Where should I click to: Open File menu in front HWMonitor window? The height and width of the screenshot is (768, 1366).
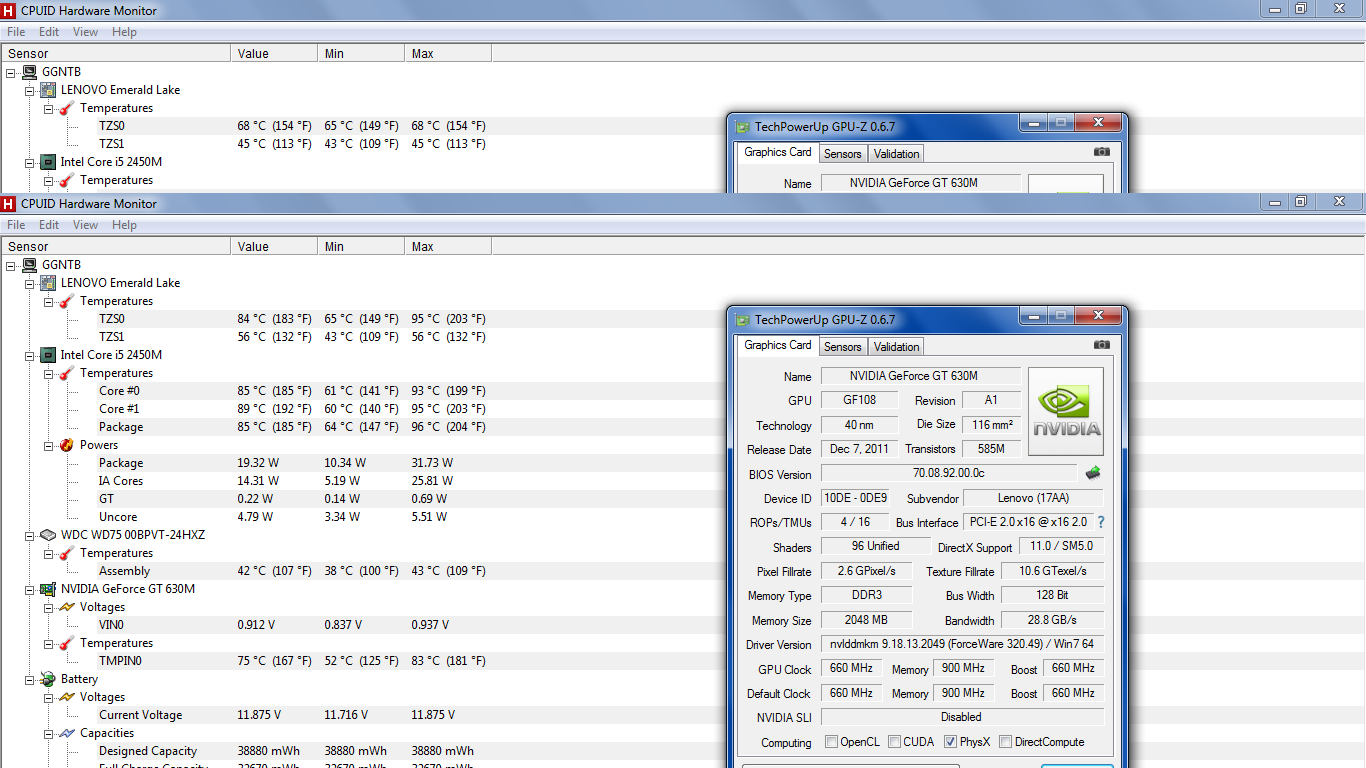point(16,225)
